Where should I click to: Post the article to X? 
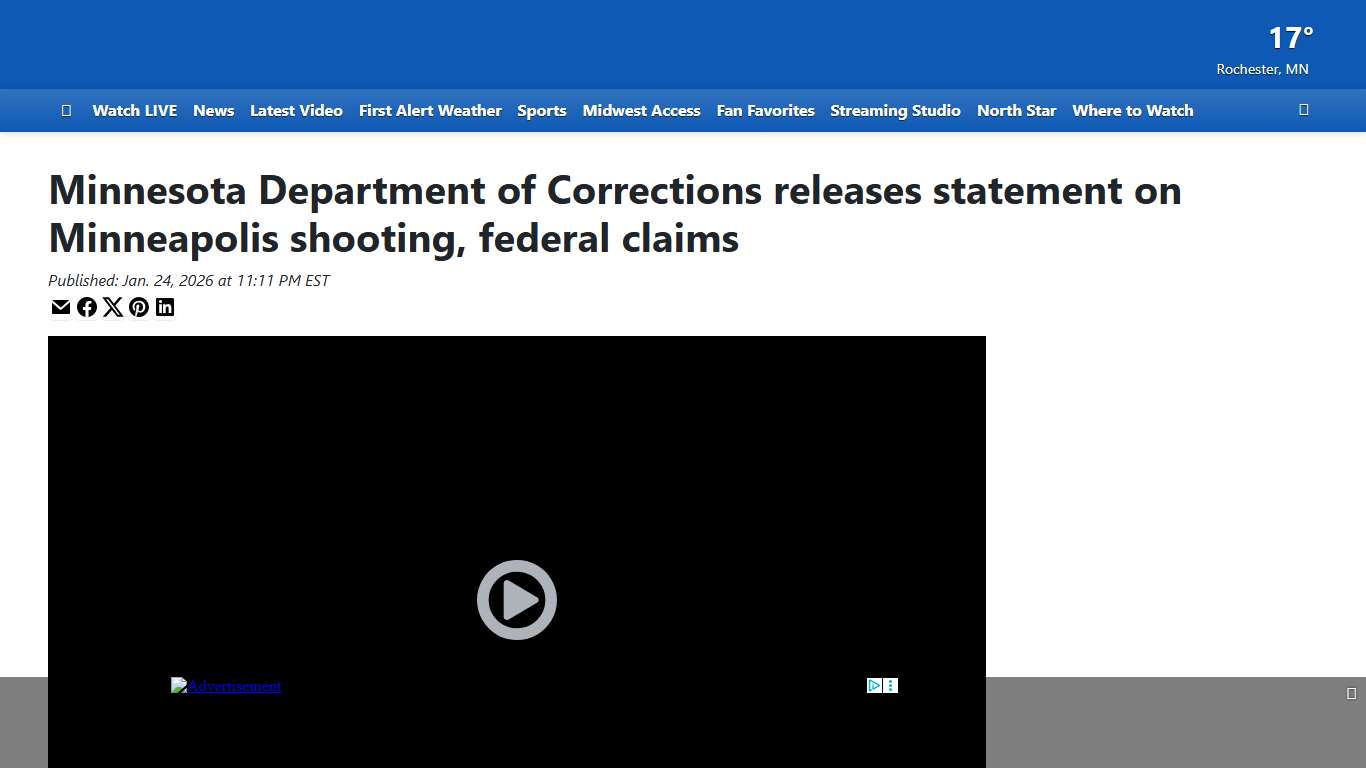click(x=113, y=307)
